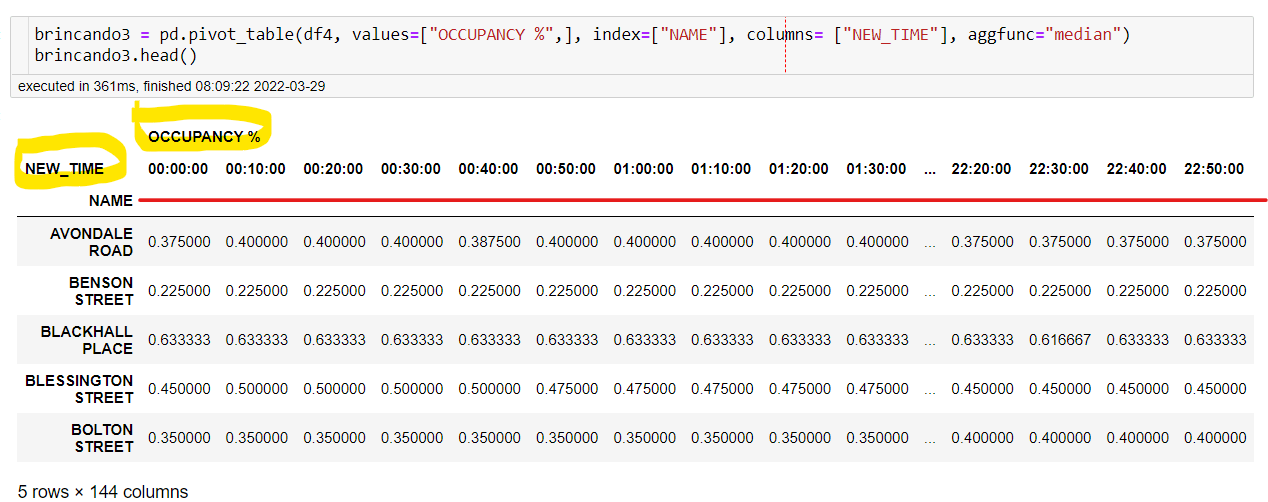Image resolution: width=1268 pixels, height=502 pixels.
Task: Click the '5 rows × 144 columns' summary text
Action: [103, 491]
